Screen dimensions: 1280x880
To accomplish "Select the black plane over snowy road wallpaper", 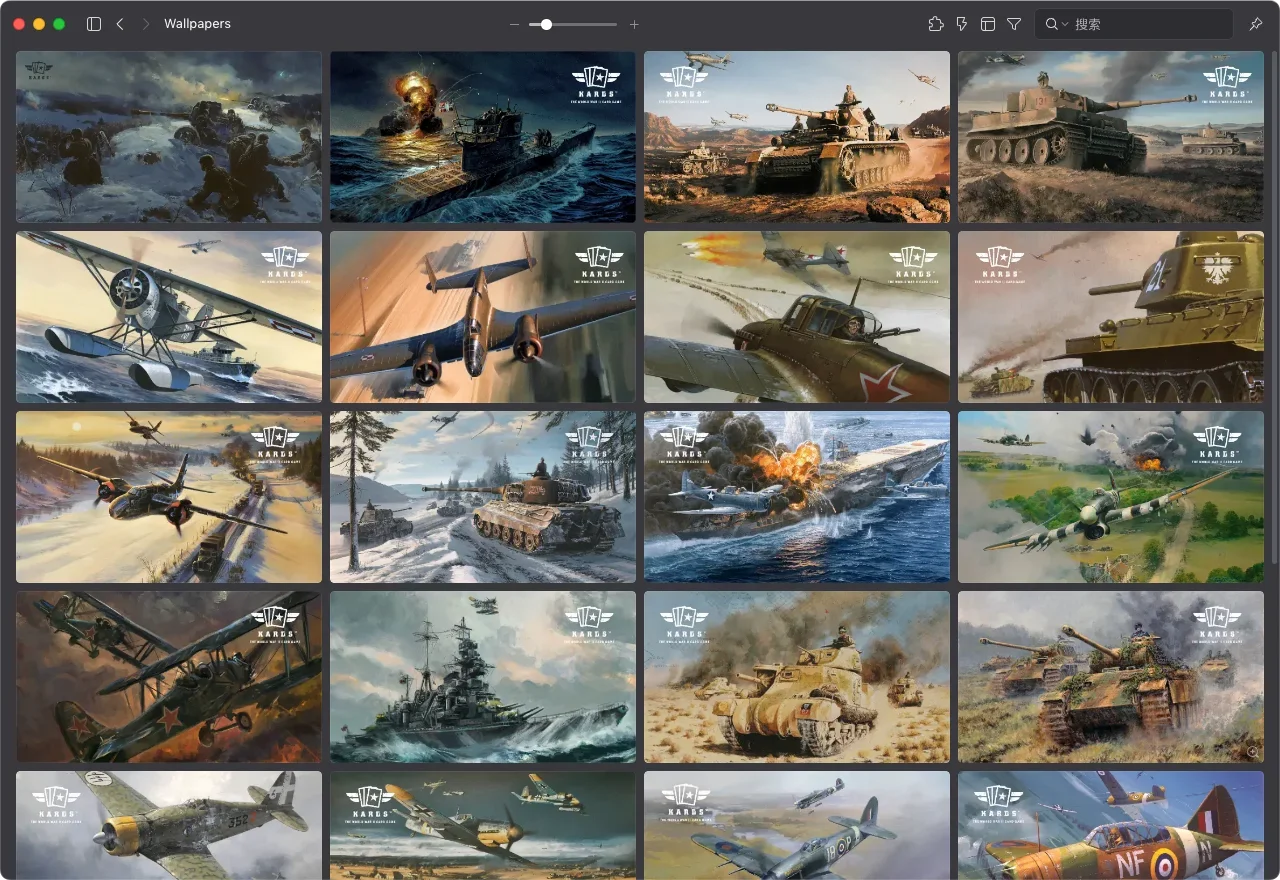I will point(169,497).
